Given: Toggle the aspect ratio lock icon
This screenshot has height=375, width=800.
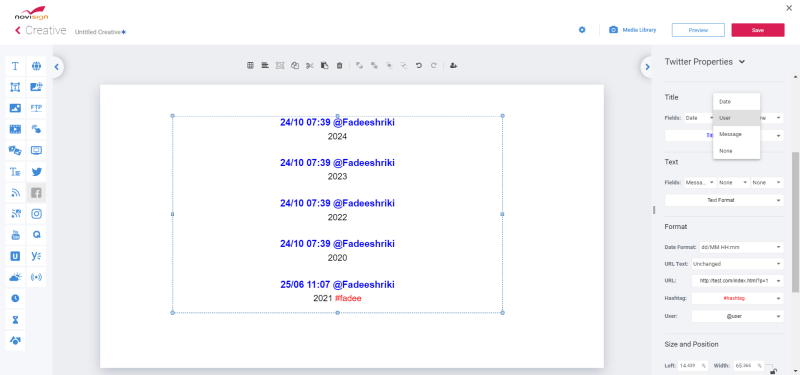Looking at the screenshot, I should click(773, 371).
